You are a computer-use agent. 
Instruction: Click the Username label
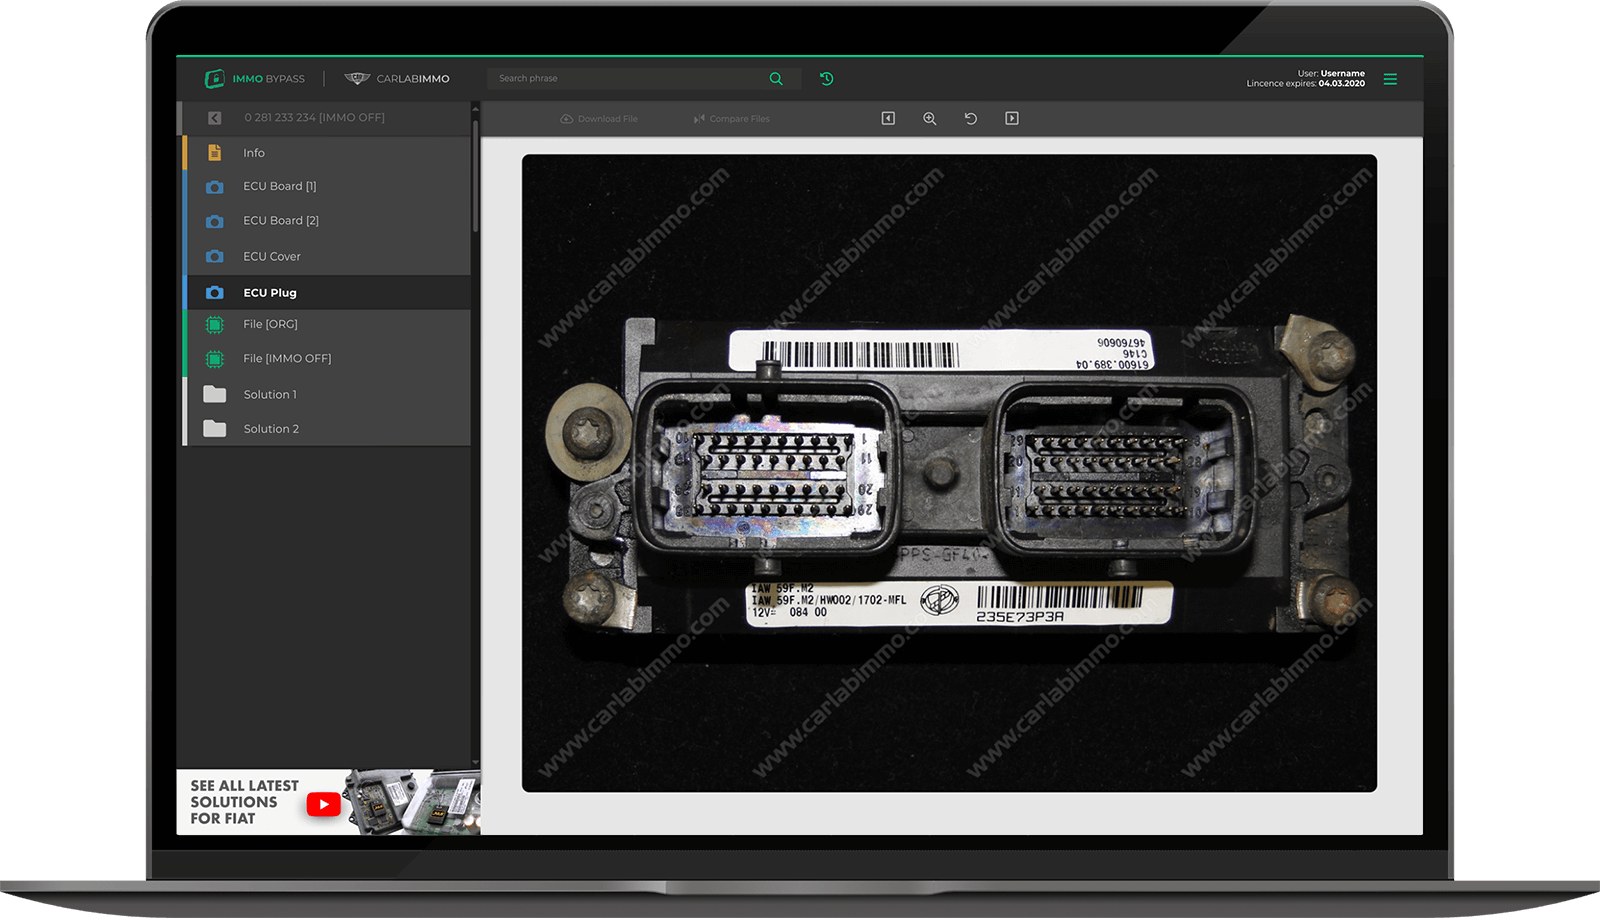coord(1342,73)
